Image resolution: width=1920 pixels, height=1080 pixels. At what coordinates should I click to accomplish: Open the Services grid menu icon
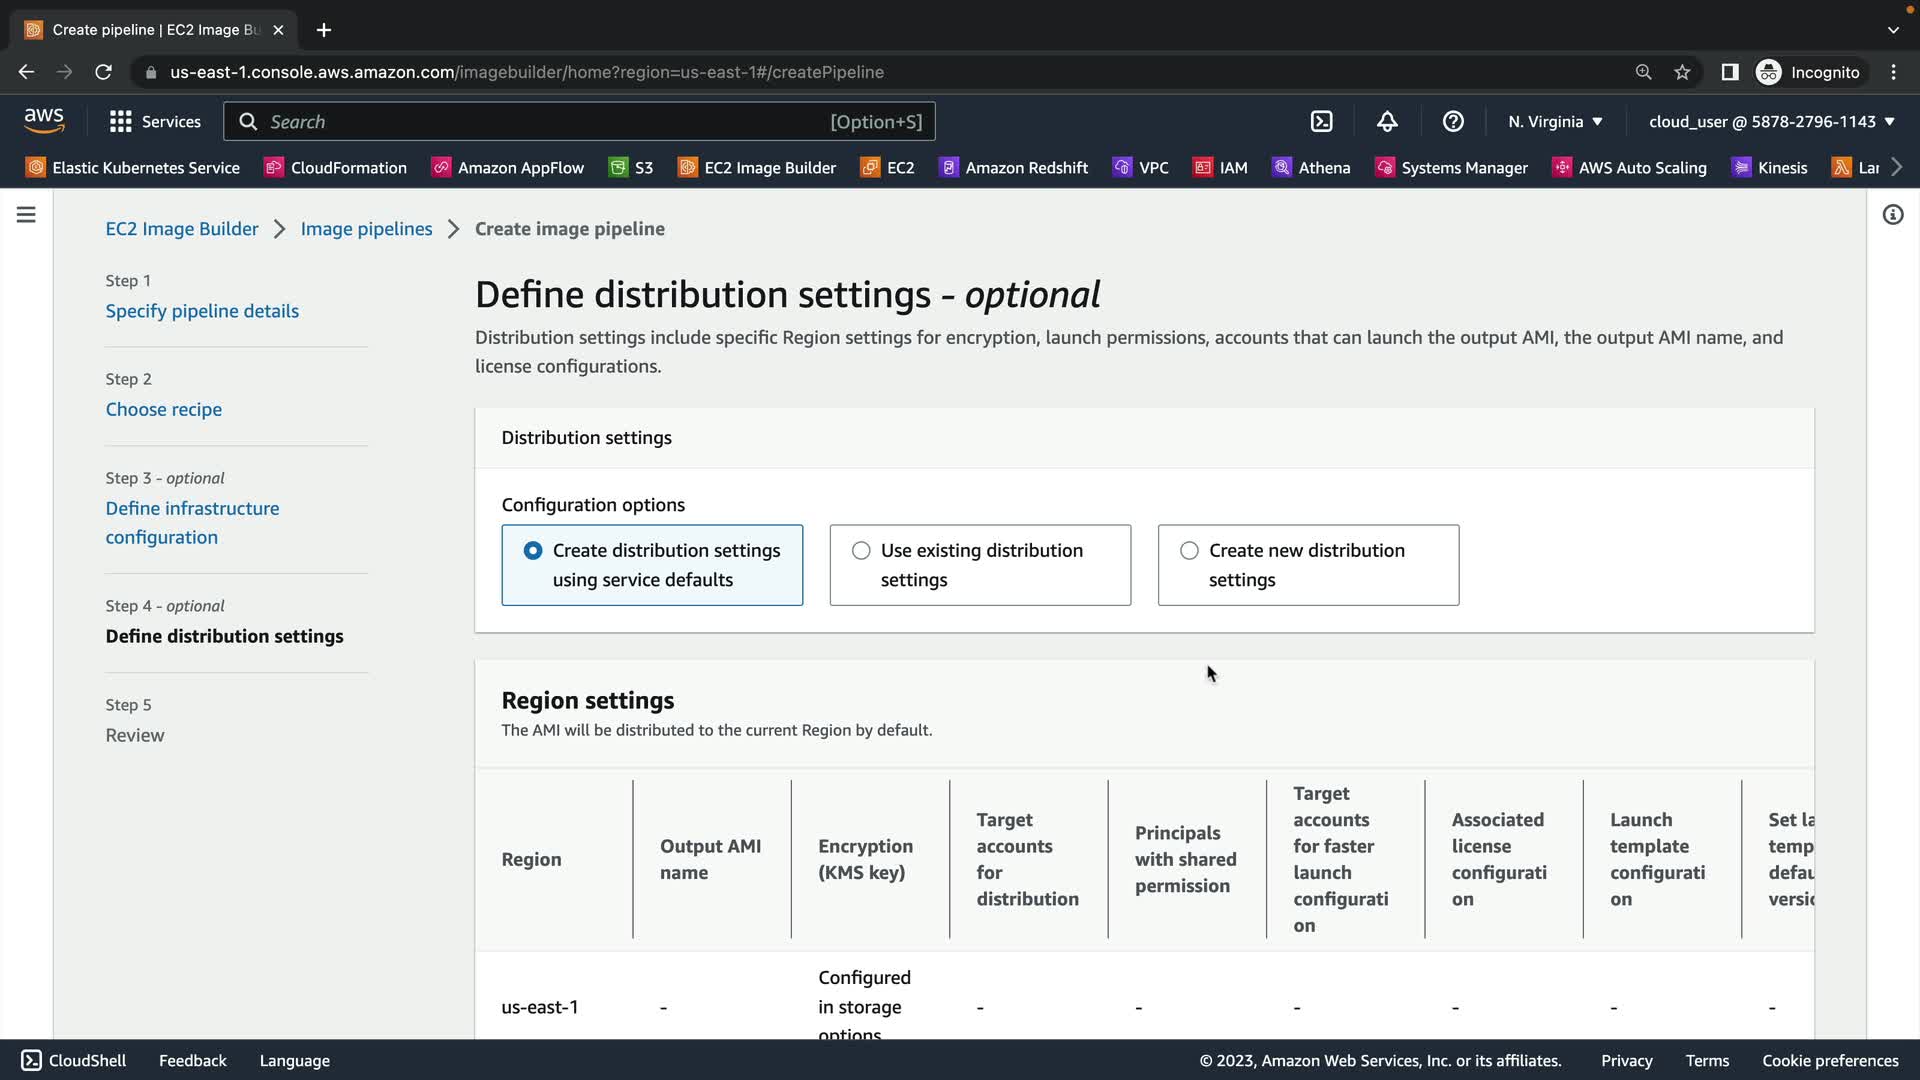click(x=121, y=121)
